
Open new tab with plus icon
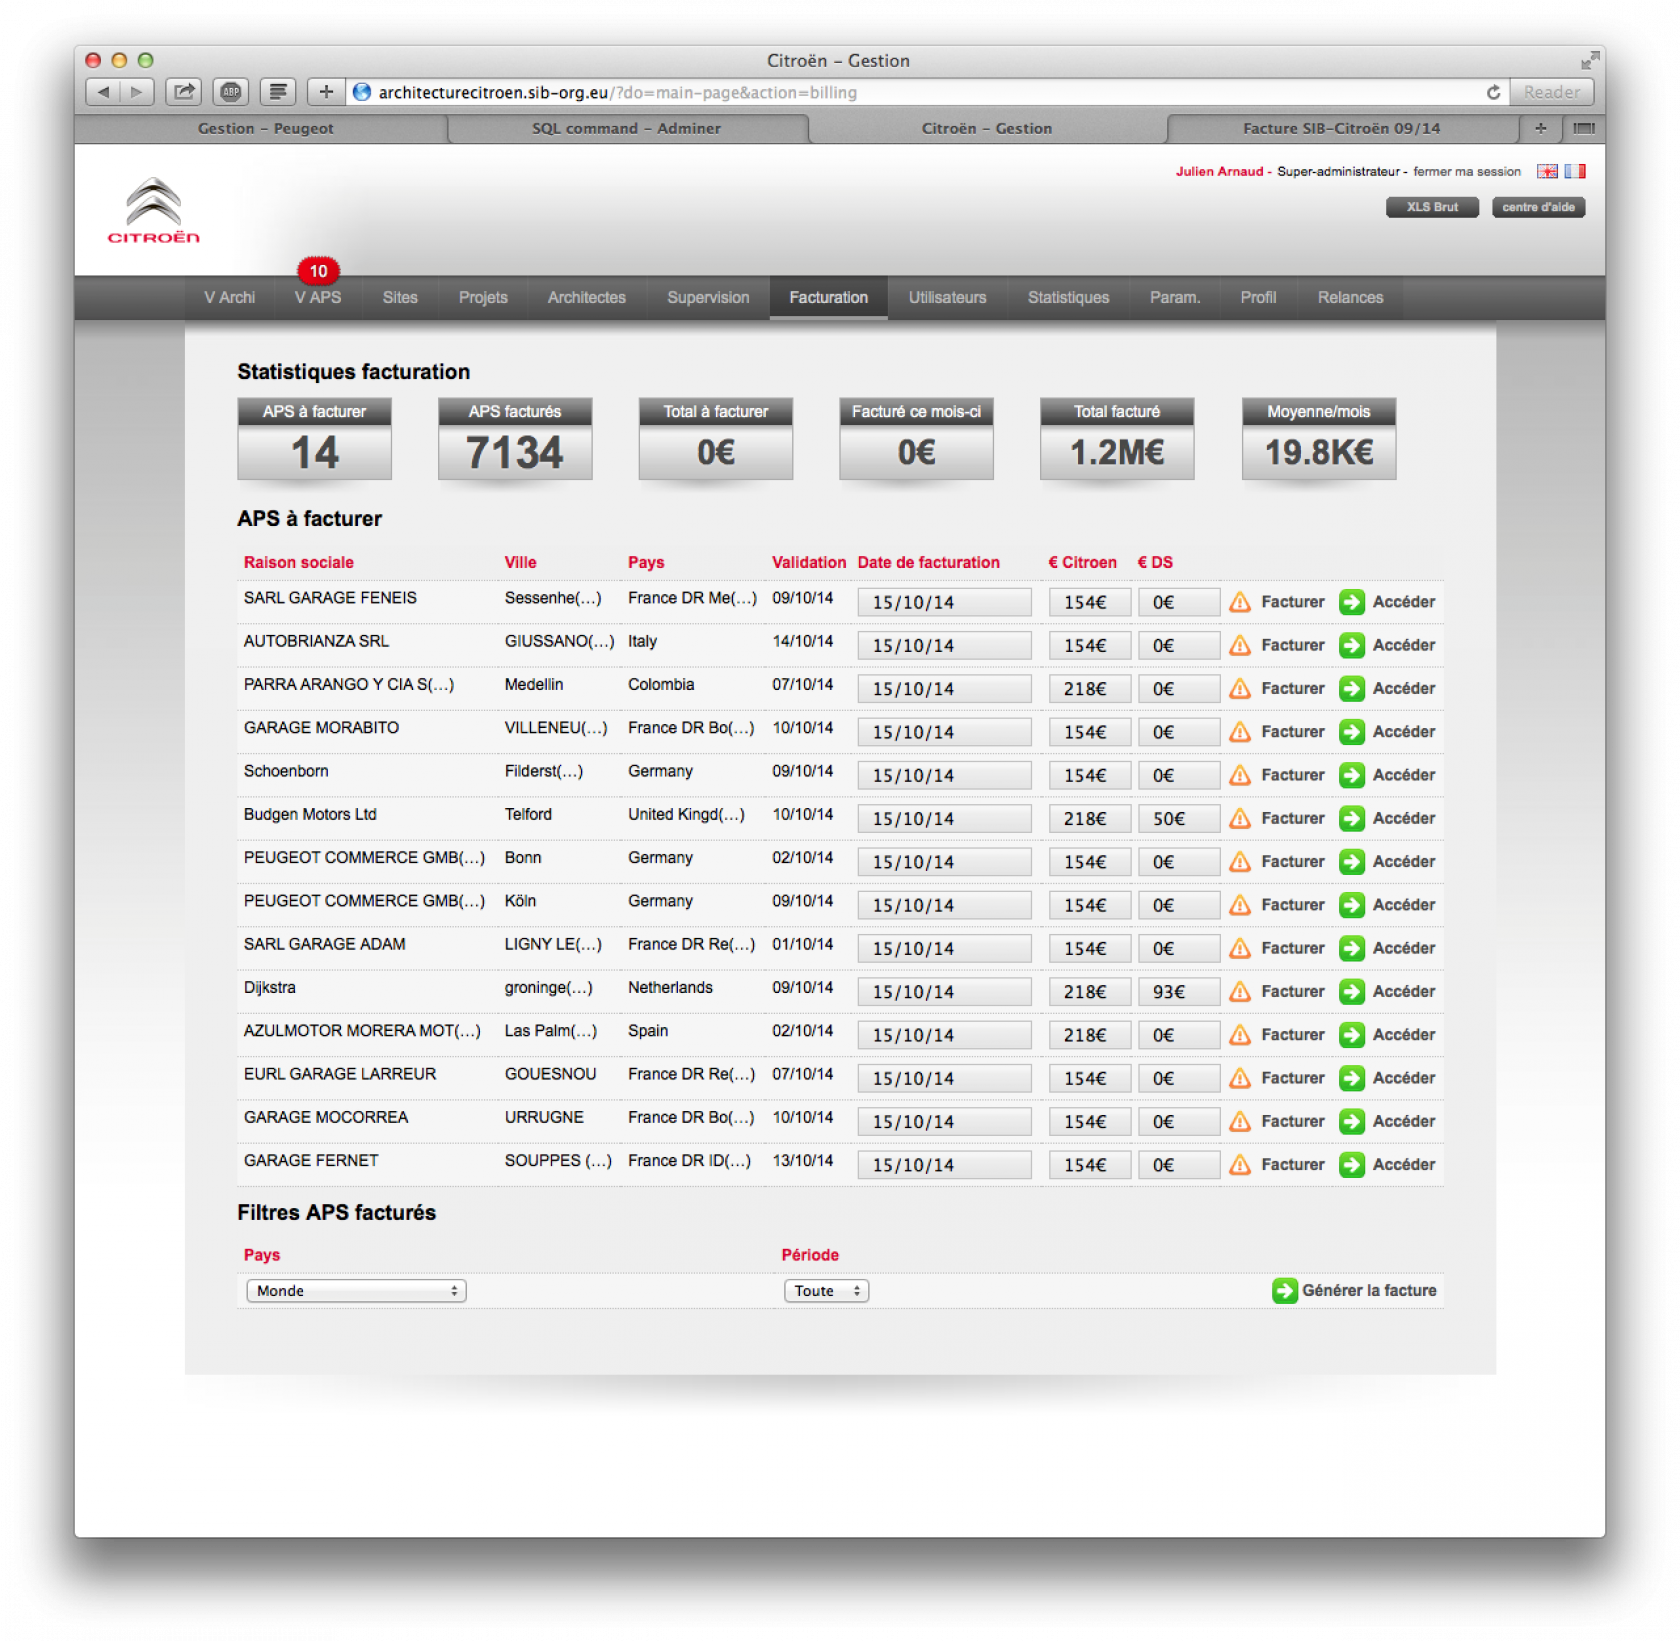pyautogui.click(x=1541, y=128)
